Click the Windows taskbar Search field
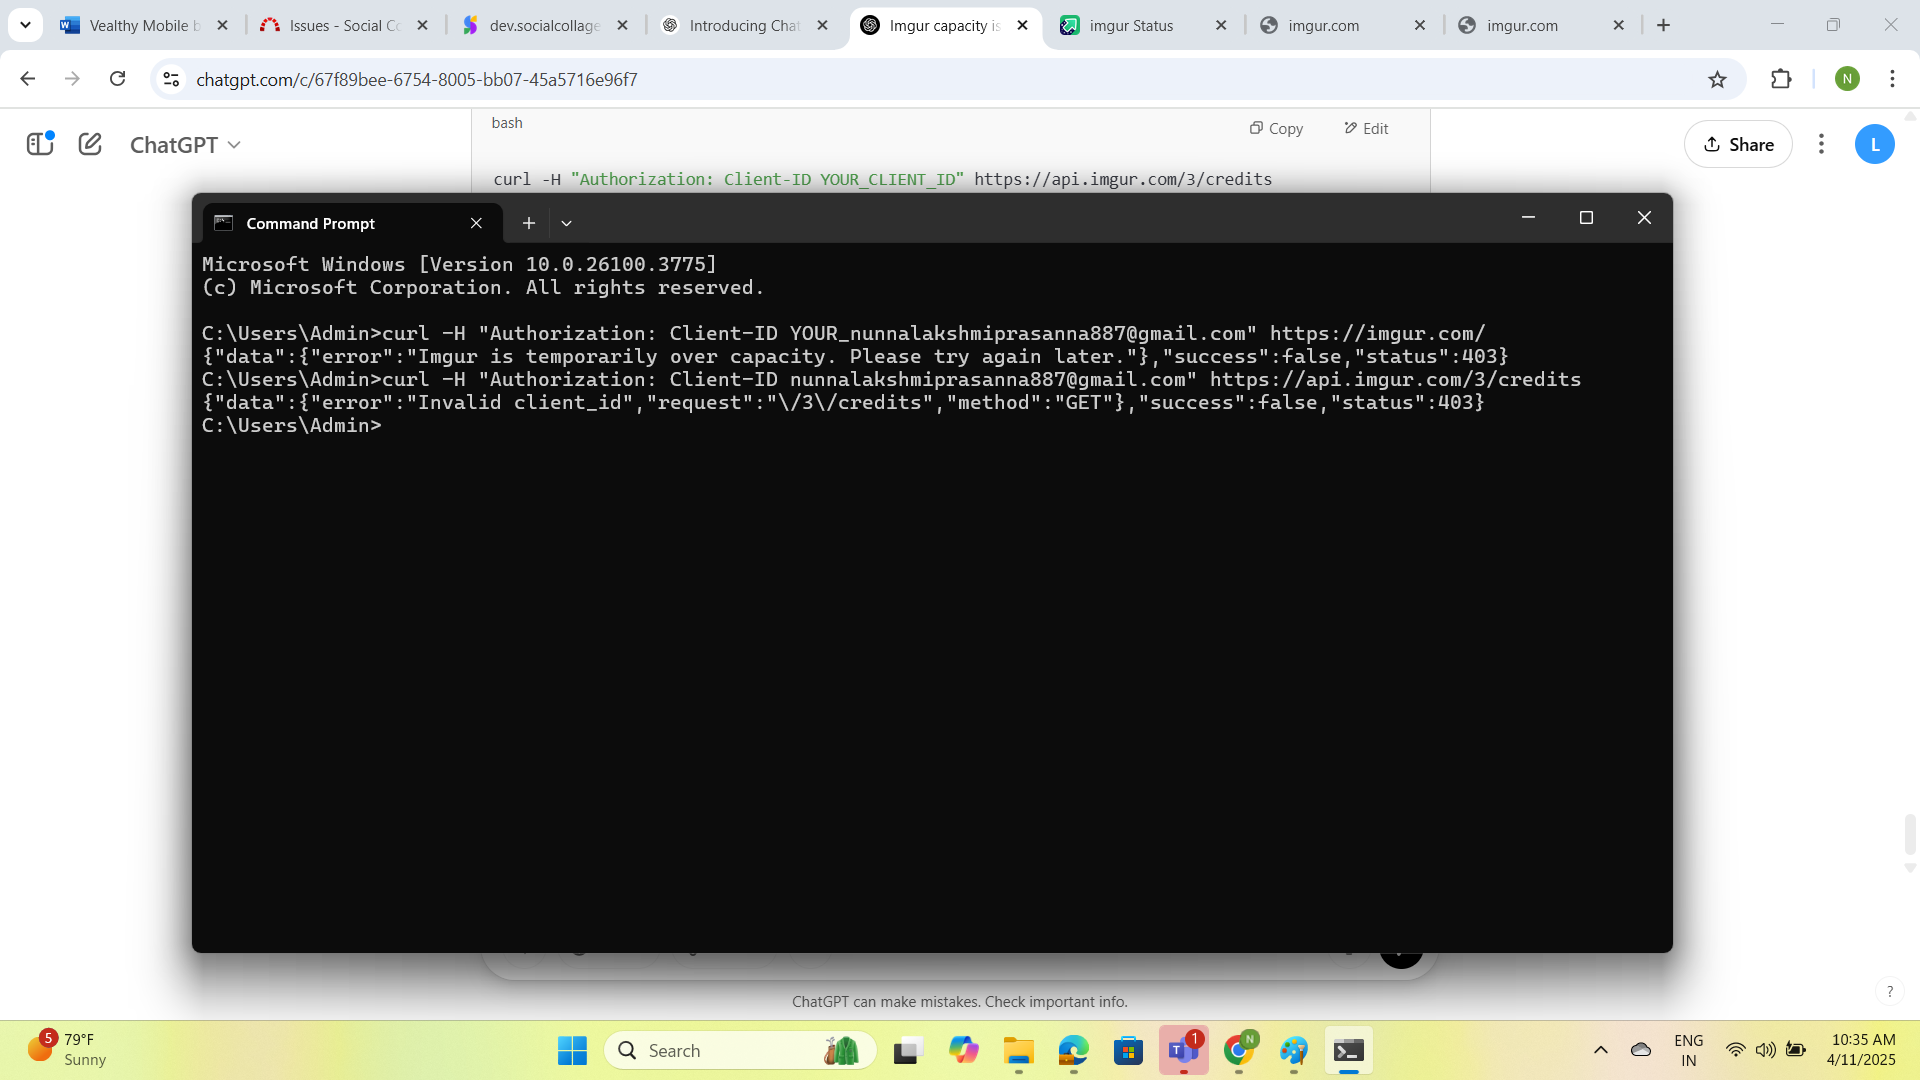The height and width of the screenshot is (1080, 1920). (x=740, y=1050)
